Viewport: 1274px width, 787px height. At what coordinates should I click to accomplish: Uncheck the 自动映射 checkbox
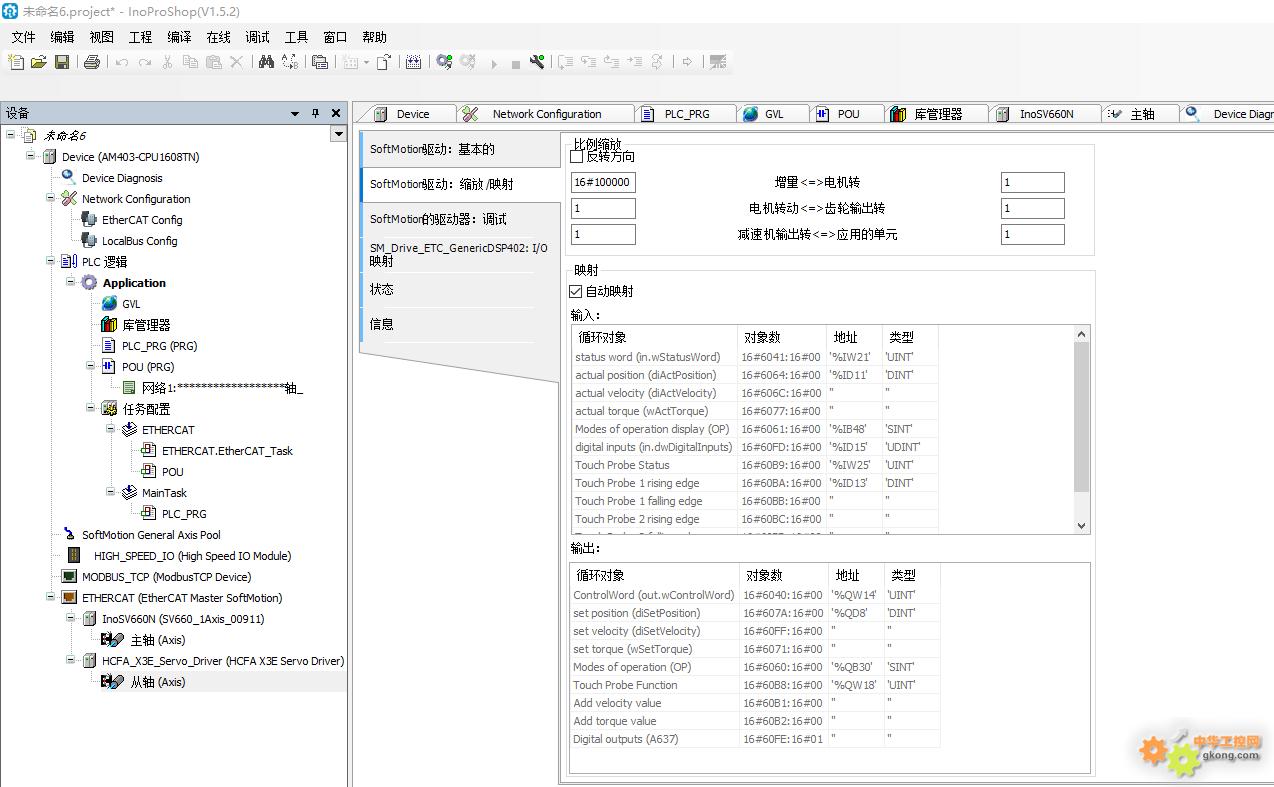pyautogui.click(x=576, y=291)
